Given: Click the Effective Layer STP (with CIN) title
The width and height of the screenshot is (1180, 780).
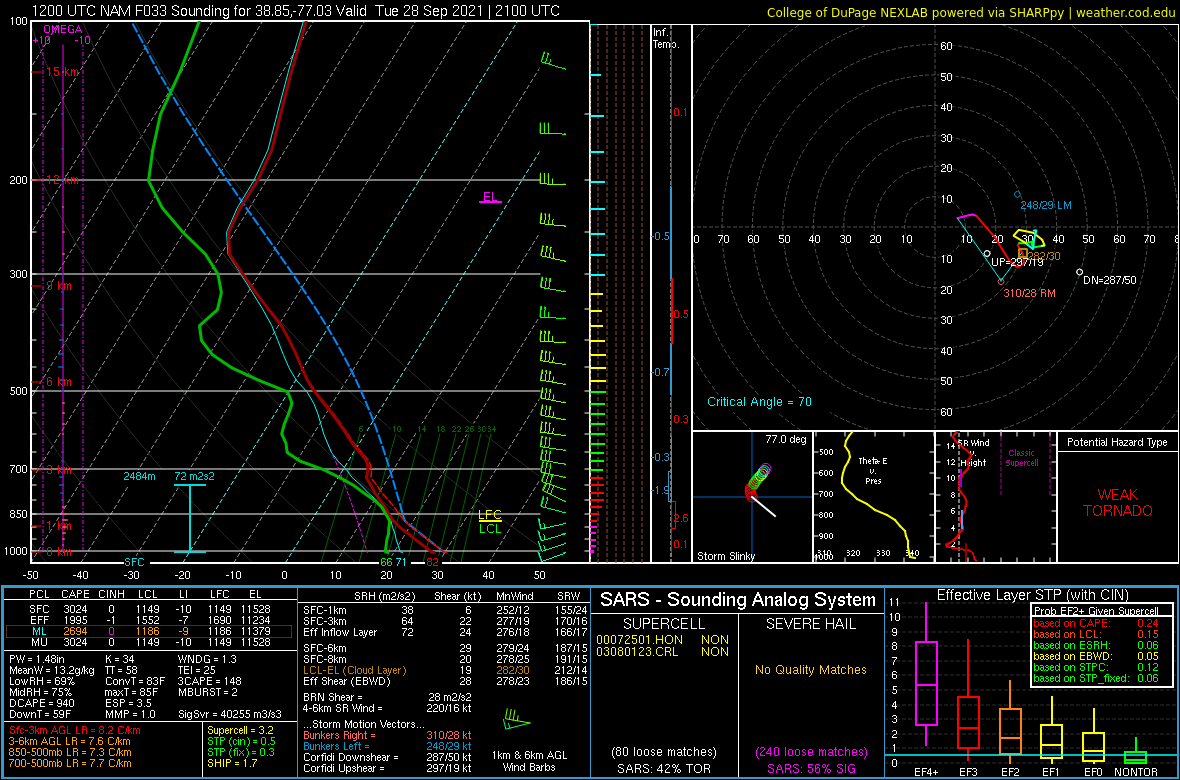Looking at the screenshot, I should (x=1031, y=595).
